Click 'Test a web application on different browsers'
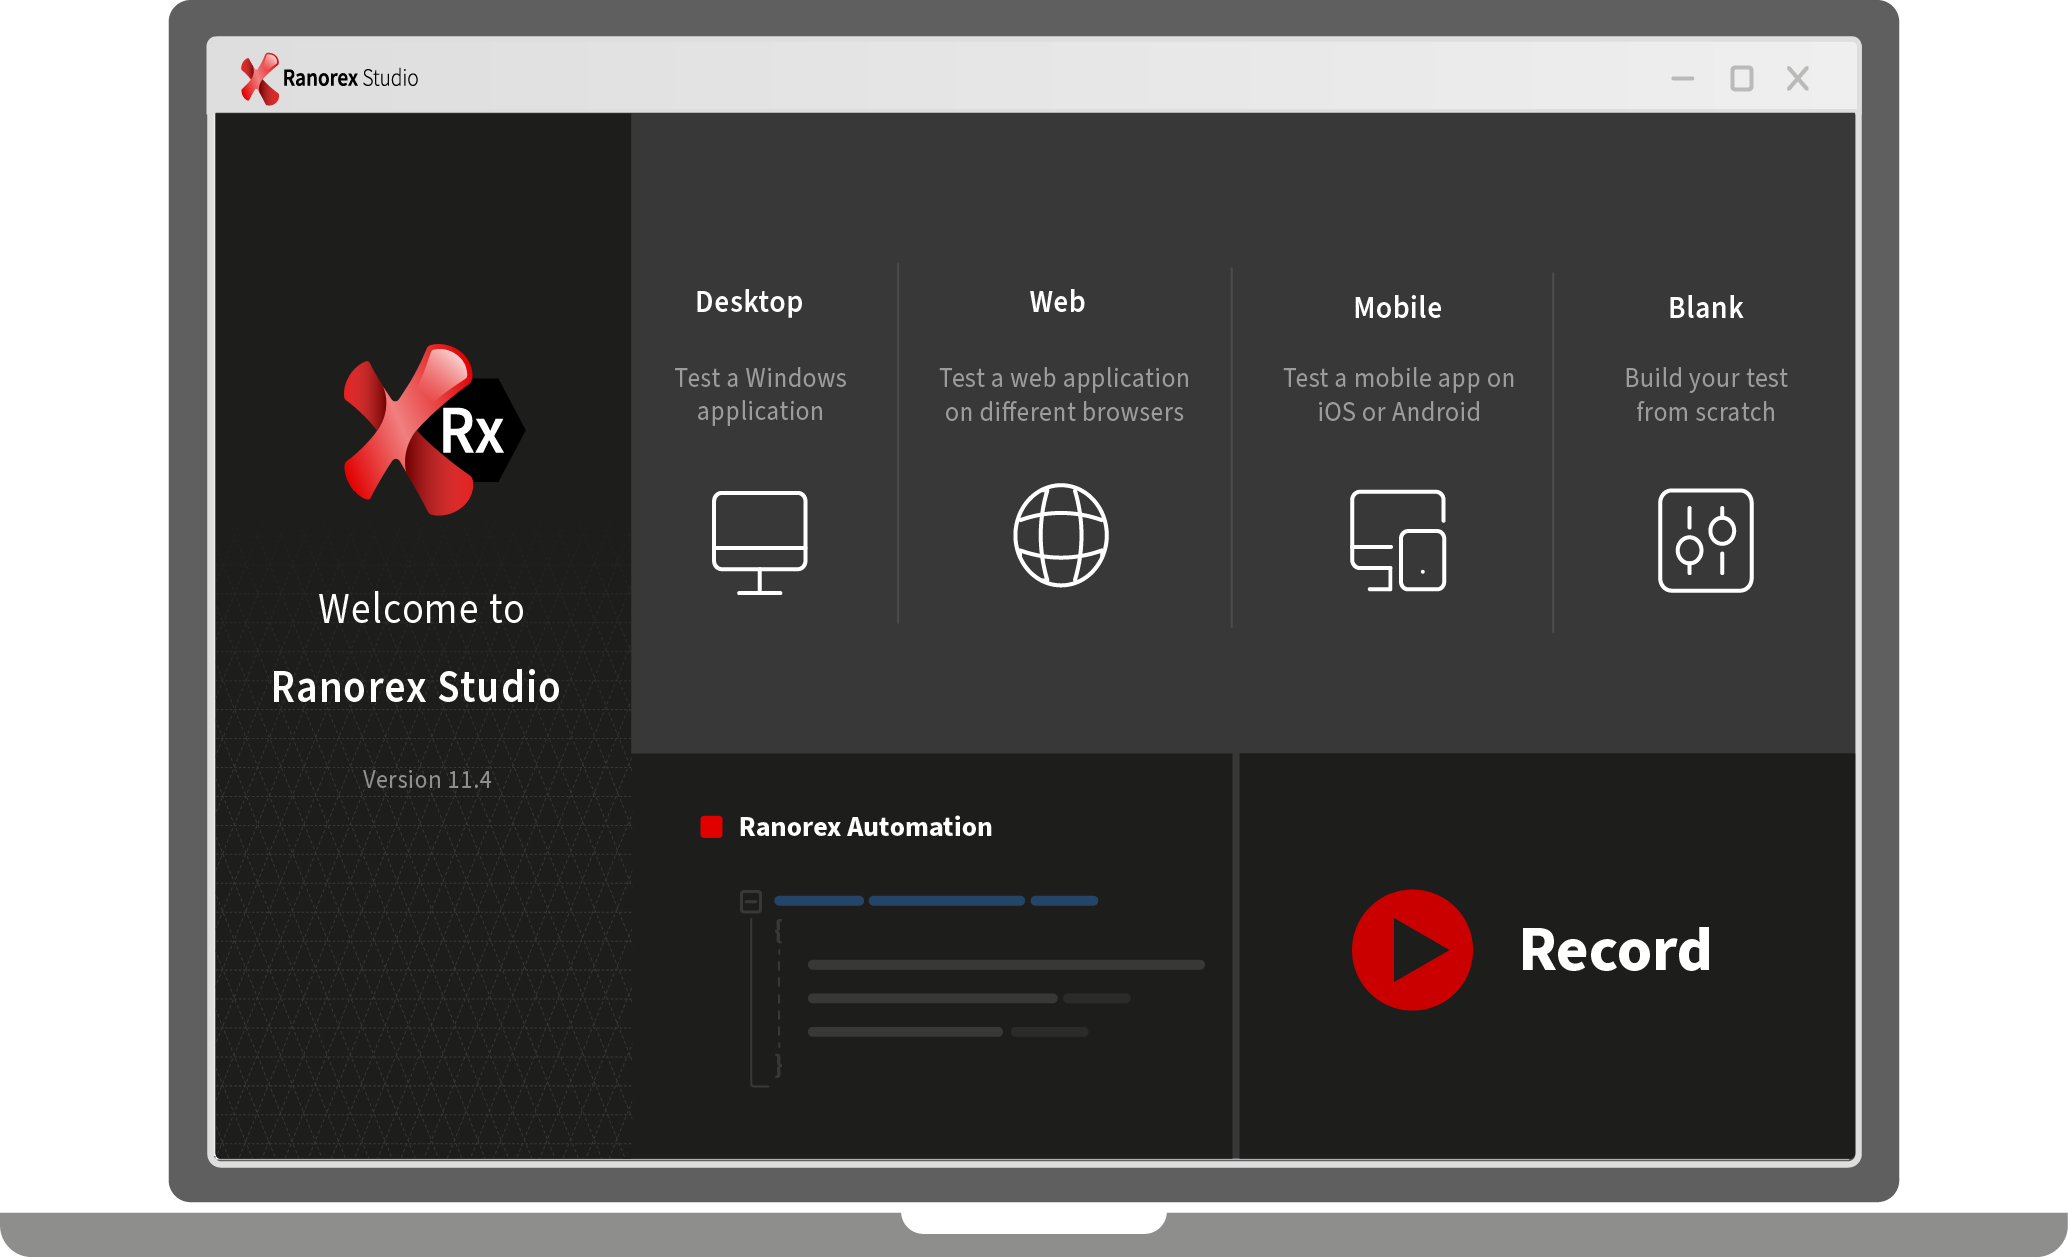2068x1257 pixels. (1064, 395)
